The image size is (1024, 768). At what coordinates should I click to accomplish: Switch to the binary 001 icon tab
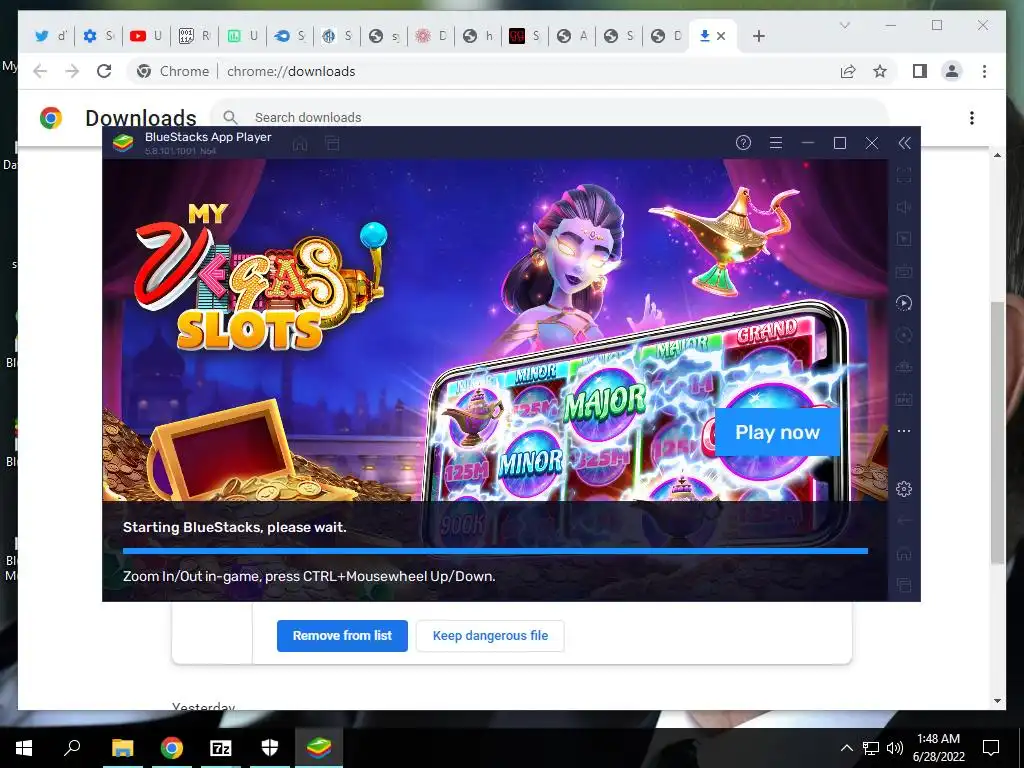tap(193, 36)
